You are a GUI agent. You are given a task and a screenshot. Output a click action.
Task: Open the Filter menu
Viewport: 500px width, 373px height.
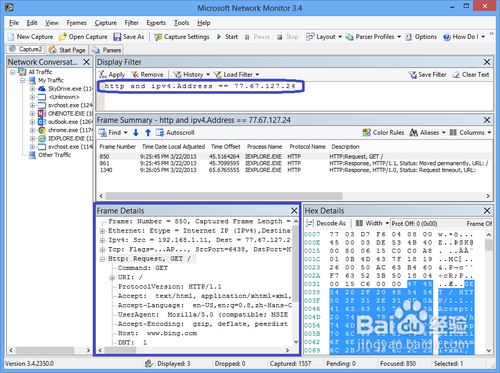click(131, 23)
